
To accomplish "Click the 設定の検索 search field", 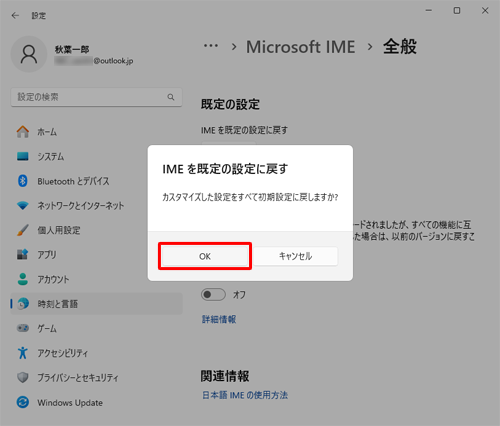I will 96,97.
